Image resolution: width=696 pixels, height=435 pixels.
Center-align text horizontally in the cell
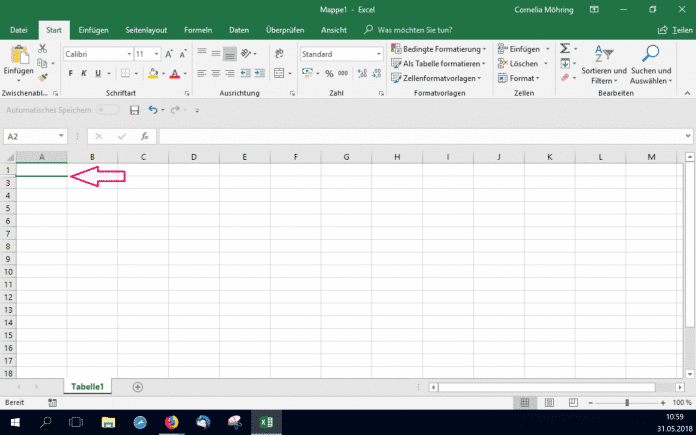216,73
